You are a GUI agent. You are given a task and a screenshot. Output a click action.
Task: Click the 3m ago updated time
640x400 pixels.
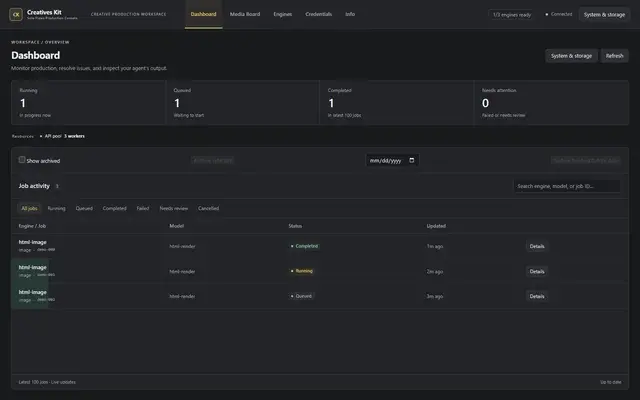435,296
